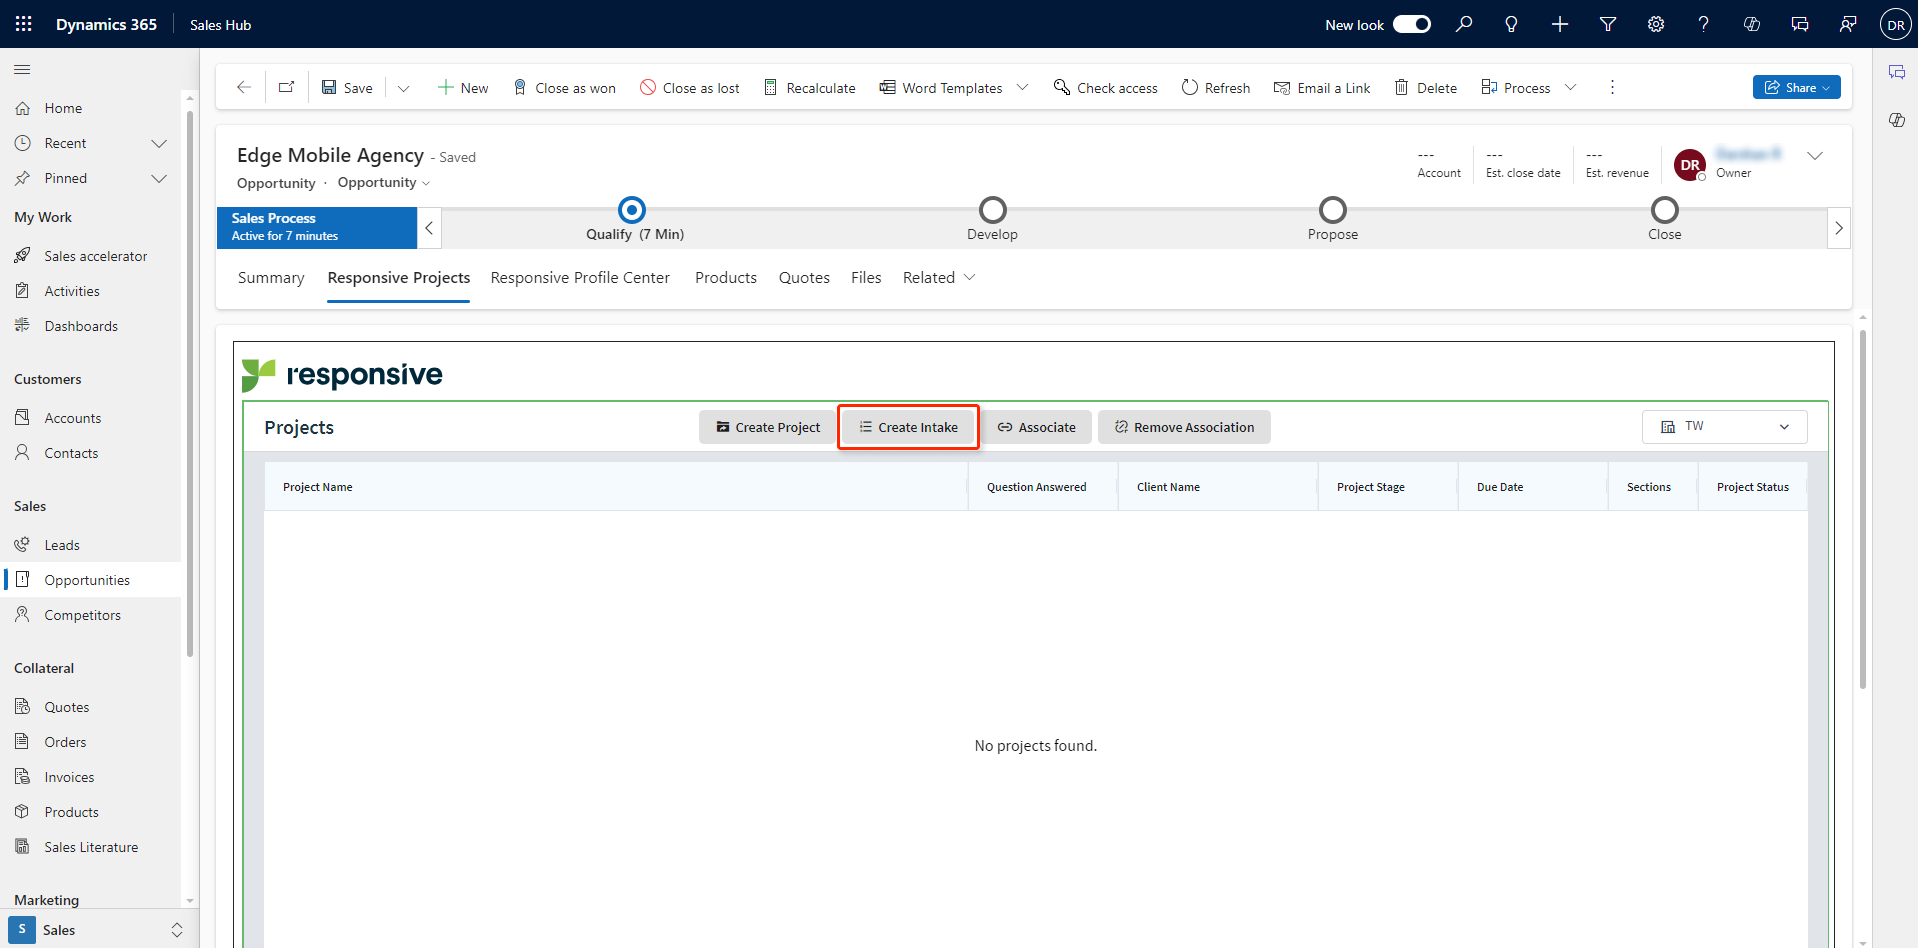Click the Refresh command
Screen dimensions: 1918x948
[x=1216, y=87]
